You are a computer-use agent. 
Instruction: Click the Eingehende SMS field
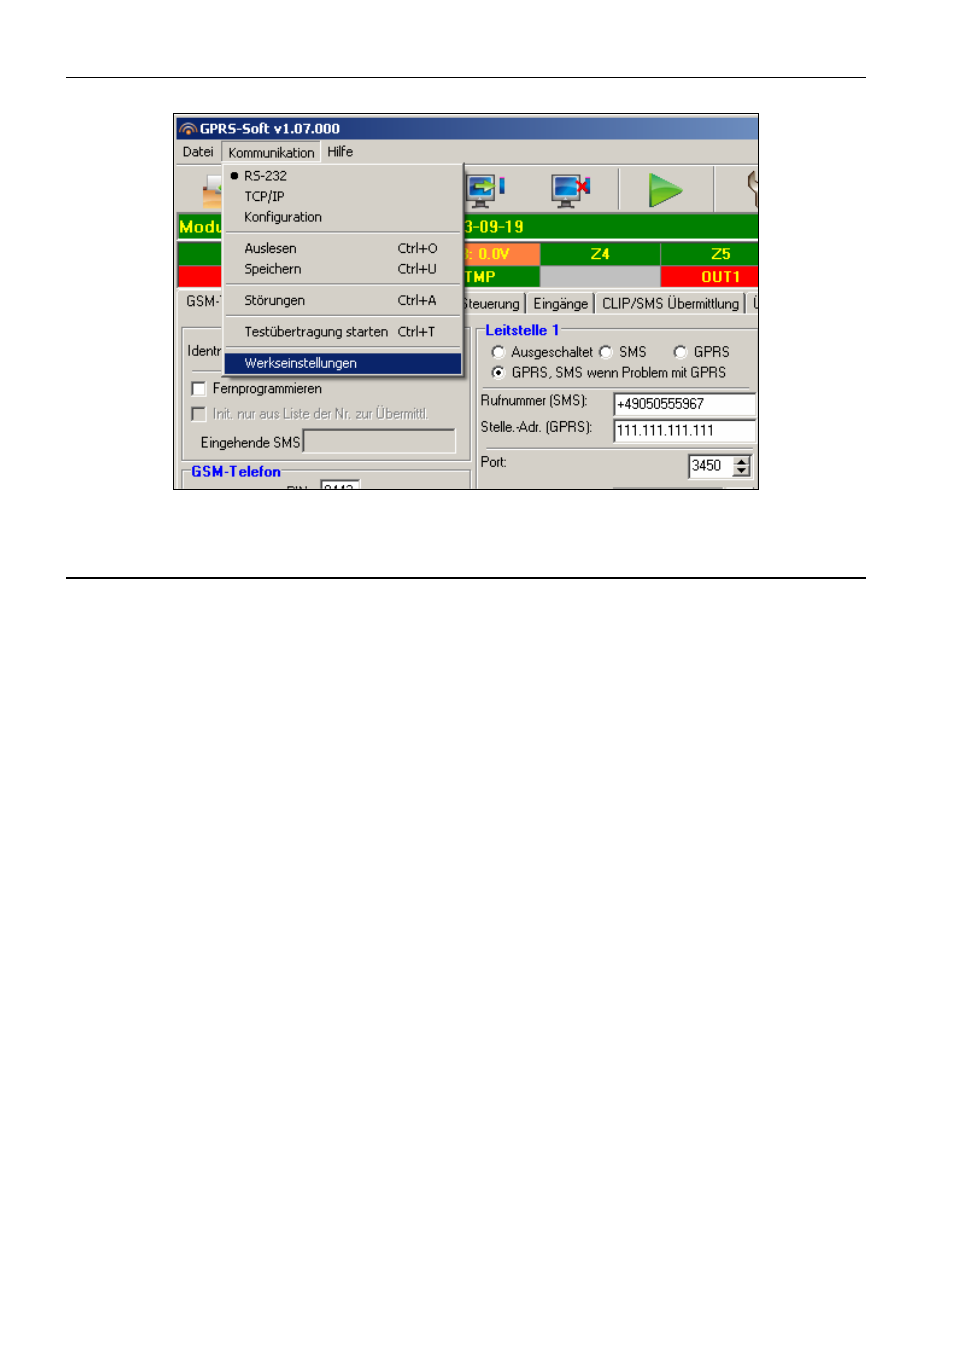pyautogui.click(x=379, y=442)
